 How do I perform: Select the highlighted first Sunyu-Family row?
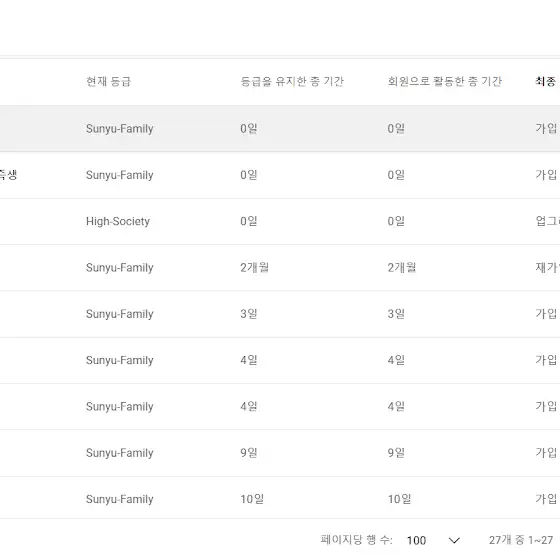pyautogui.click(x=280, y=129)
